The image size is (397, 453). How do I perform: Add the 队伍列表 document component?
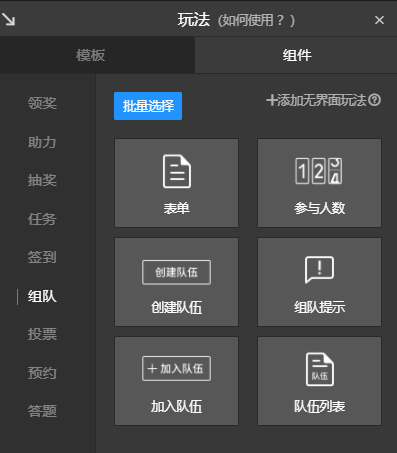point(319,381)
